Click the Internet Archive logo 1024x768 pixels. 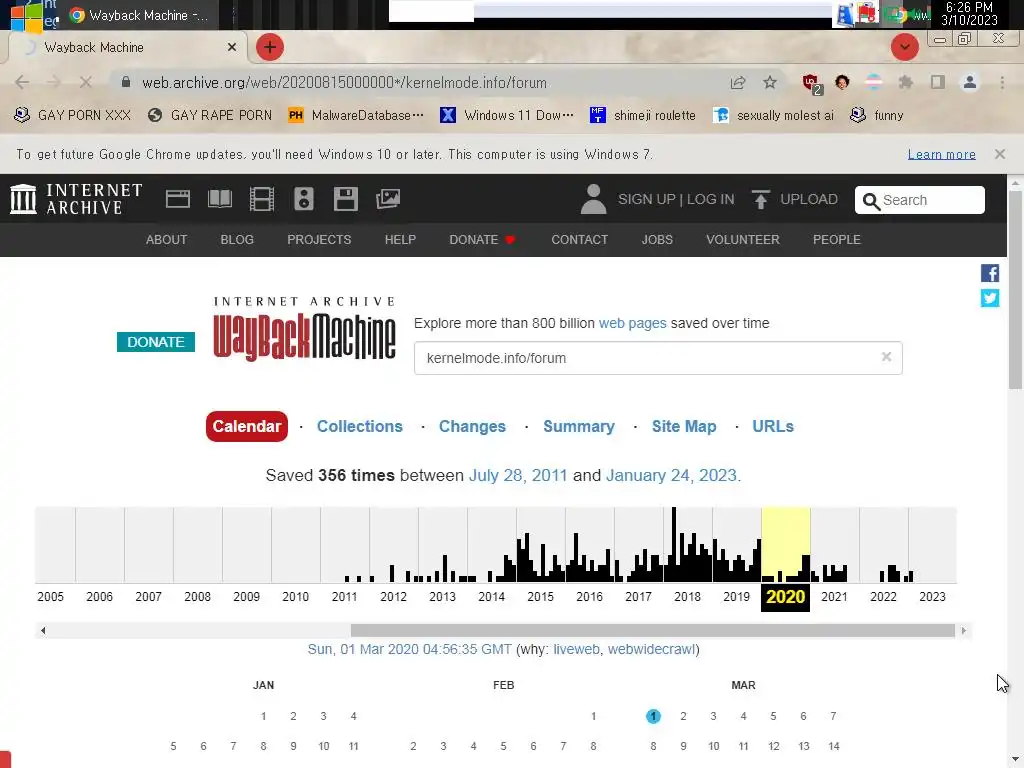[76, 199]
